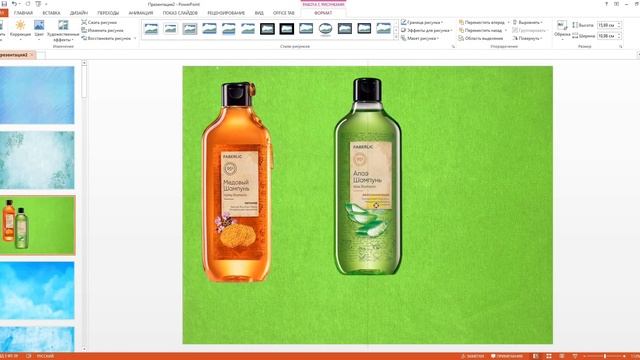The height and width of the screenshot is (360, 640).
Task: Open the ПОКАЗ СЛАЙДОВ ribbon tab
Action: point(180,13)
